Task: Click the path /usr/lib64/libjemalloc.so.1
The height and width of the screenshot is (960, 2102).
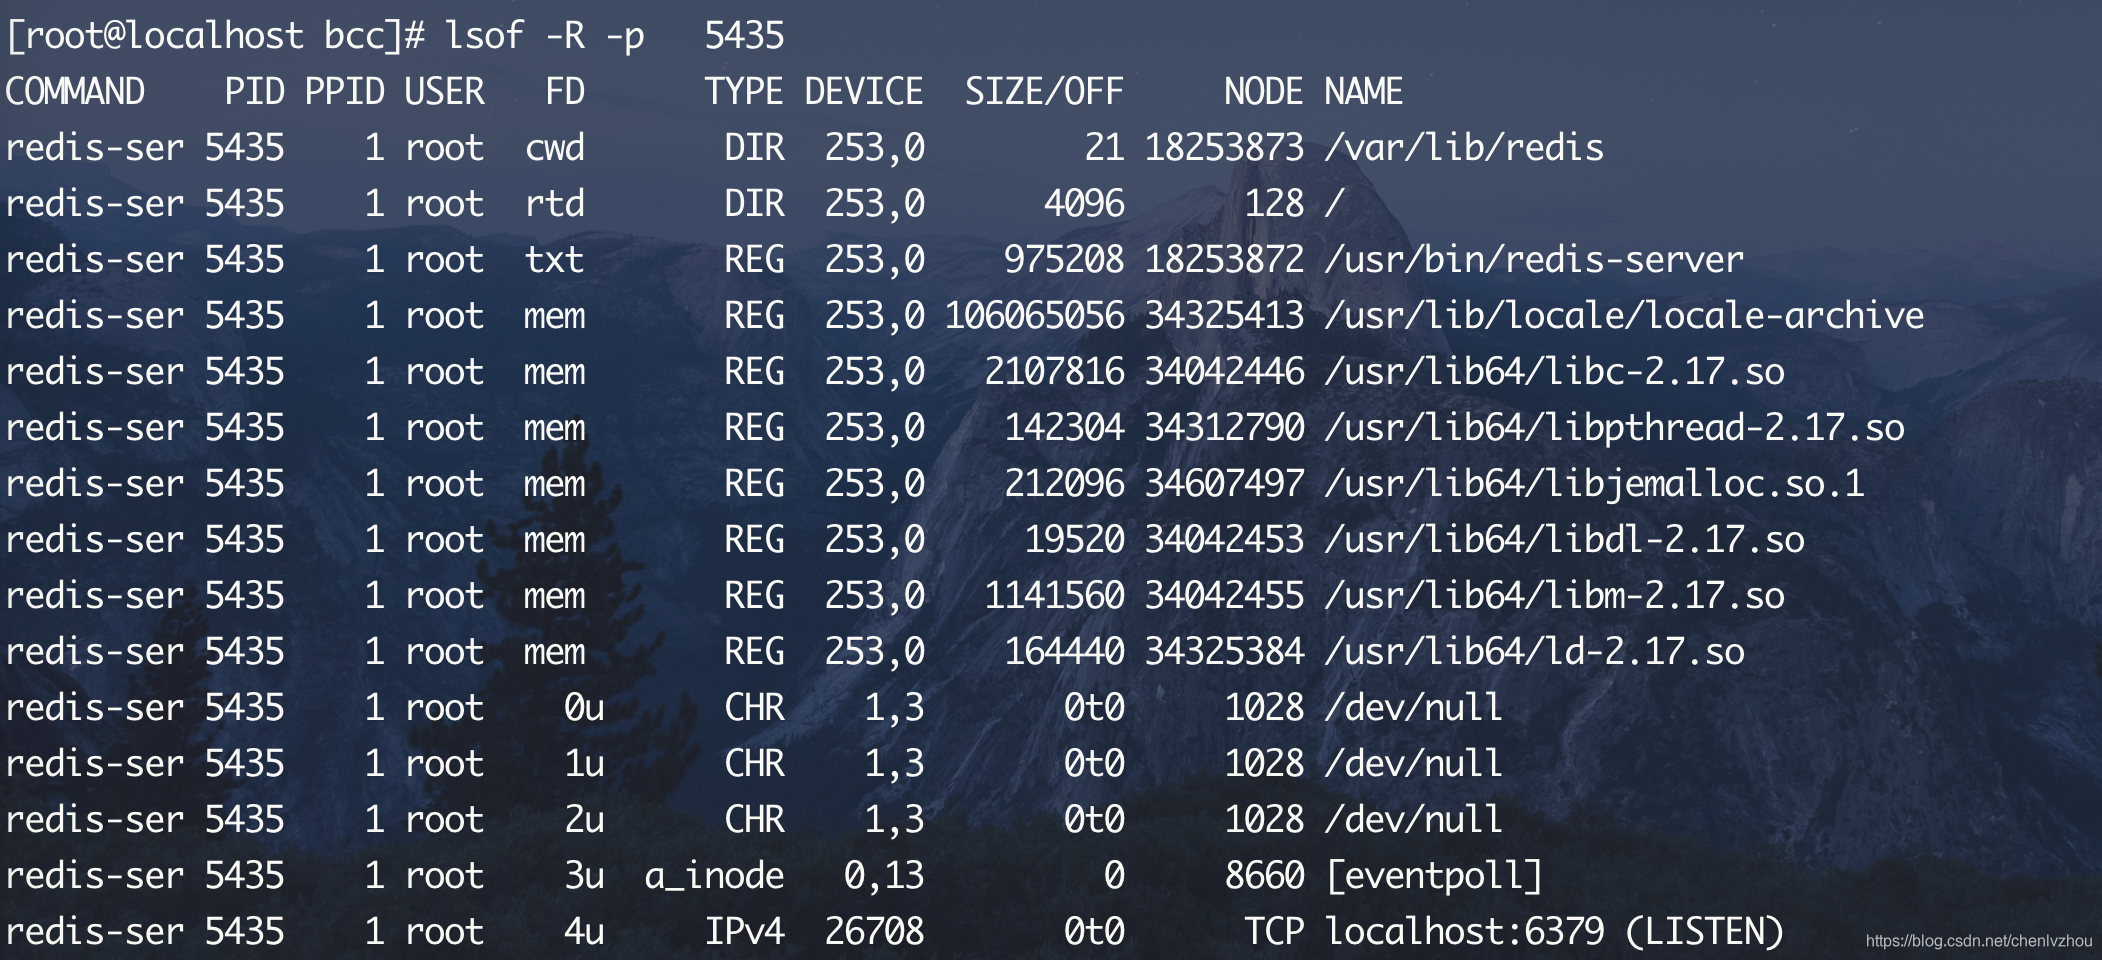Action: click(1595, 484)
